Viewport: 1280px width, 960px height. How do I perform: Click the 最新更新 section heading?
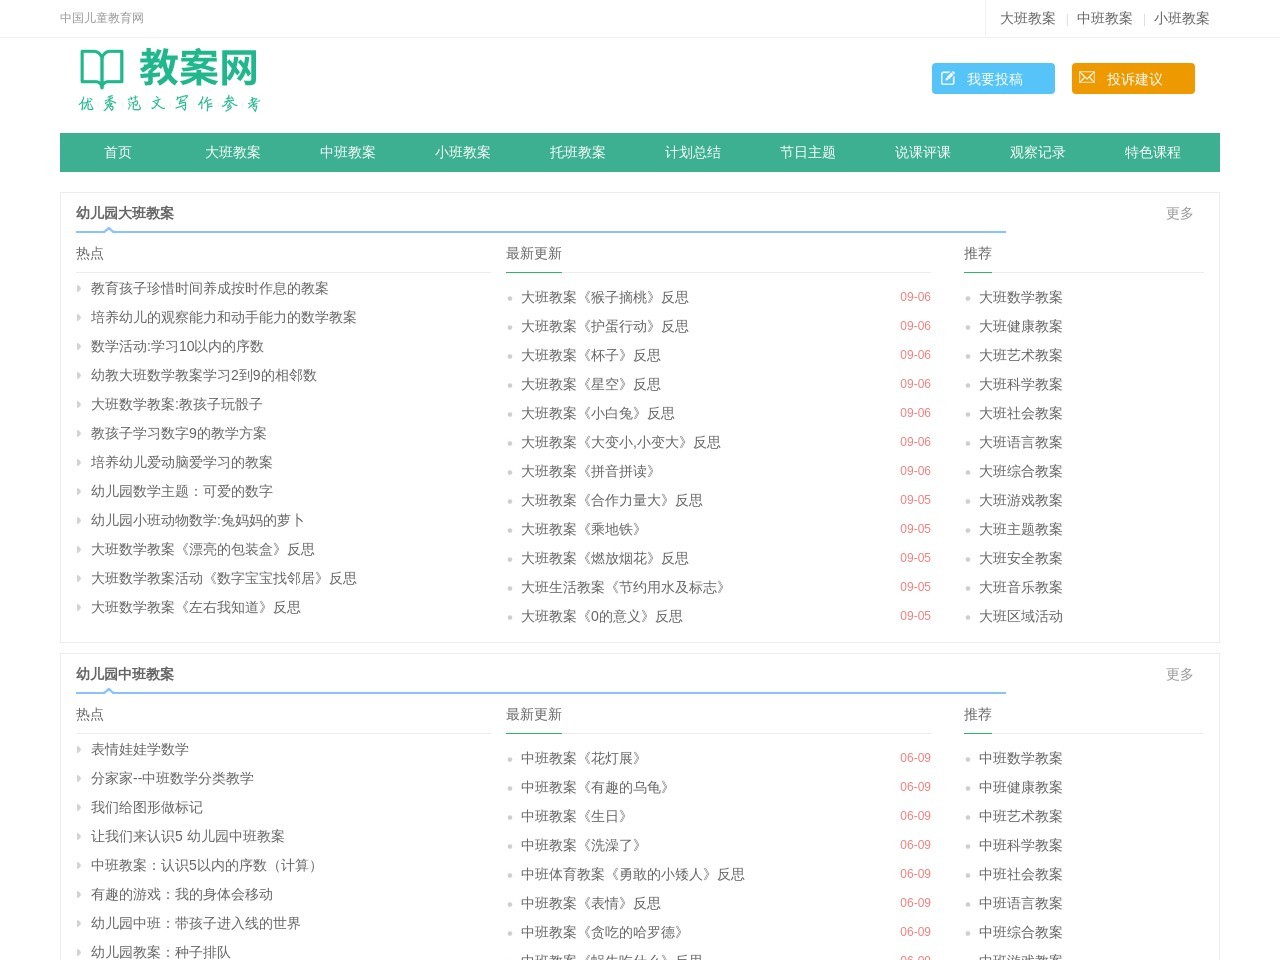533,253
